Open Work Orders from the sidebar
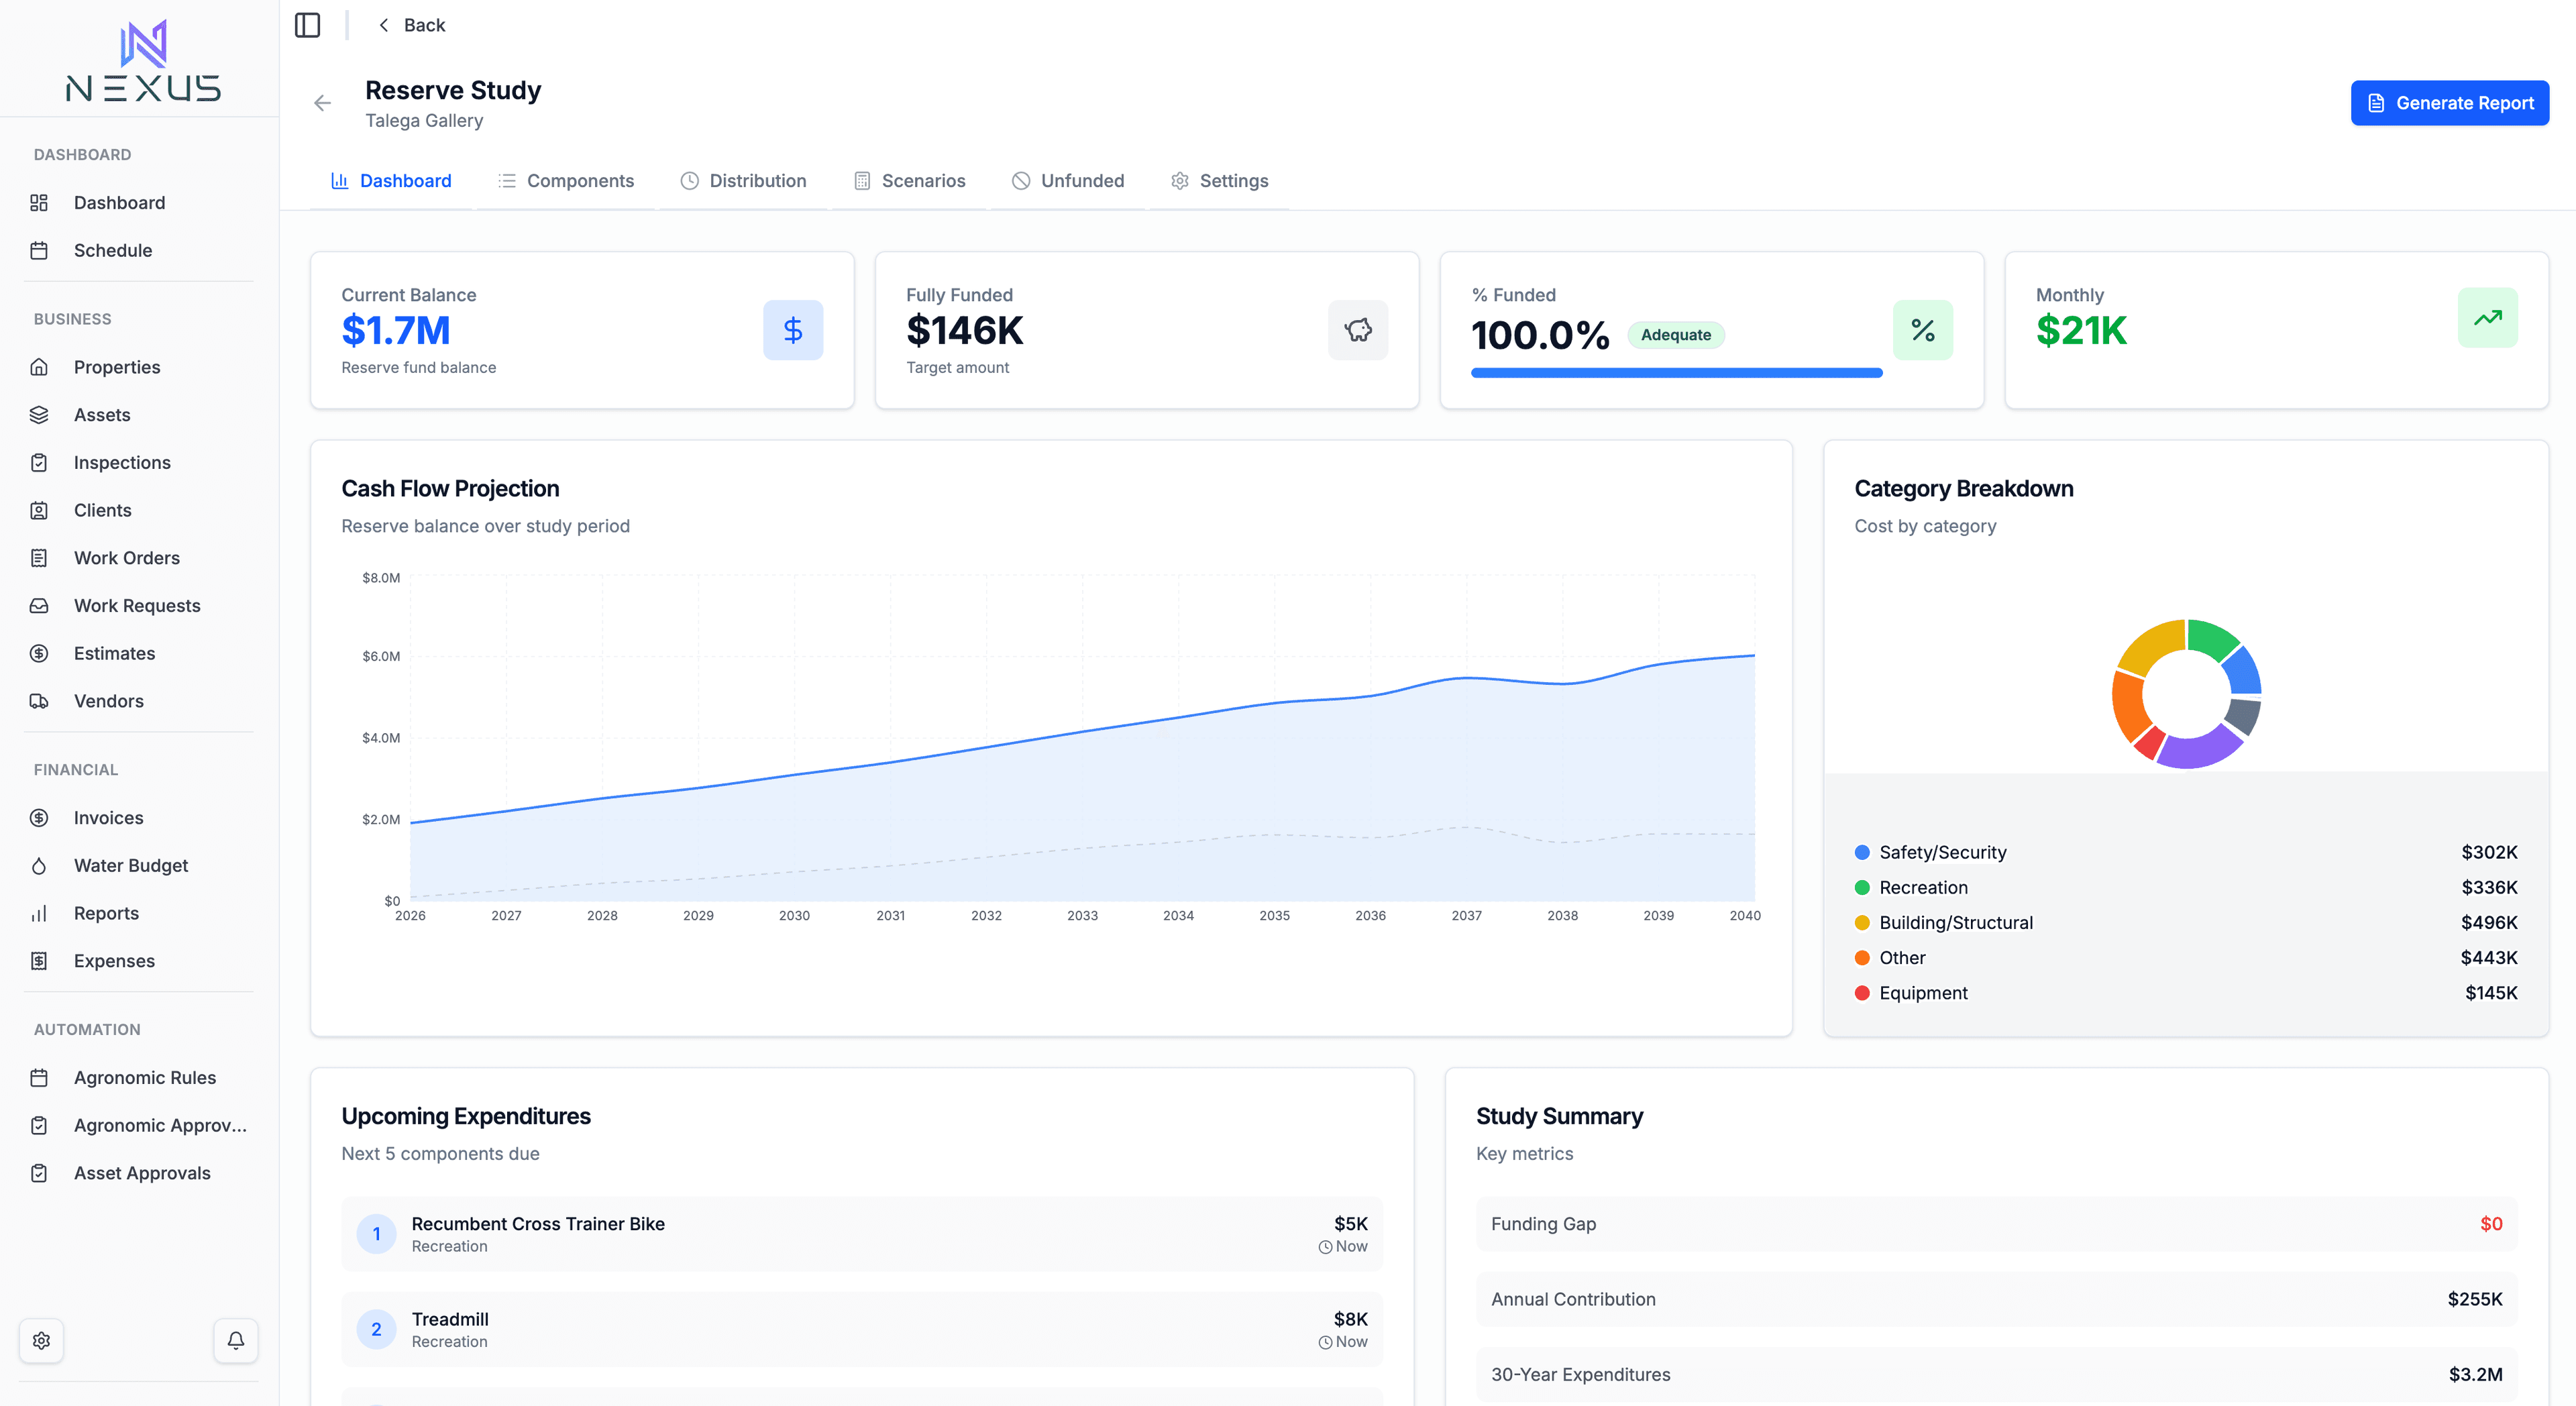Viewport: 2576px width, 1406px height. 126,557
